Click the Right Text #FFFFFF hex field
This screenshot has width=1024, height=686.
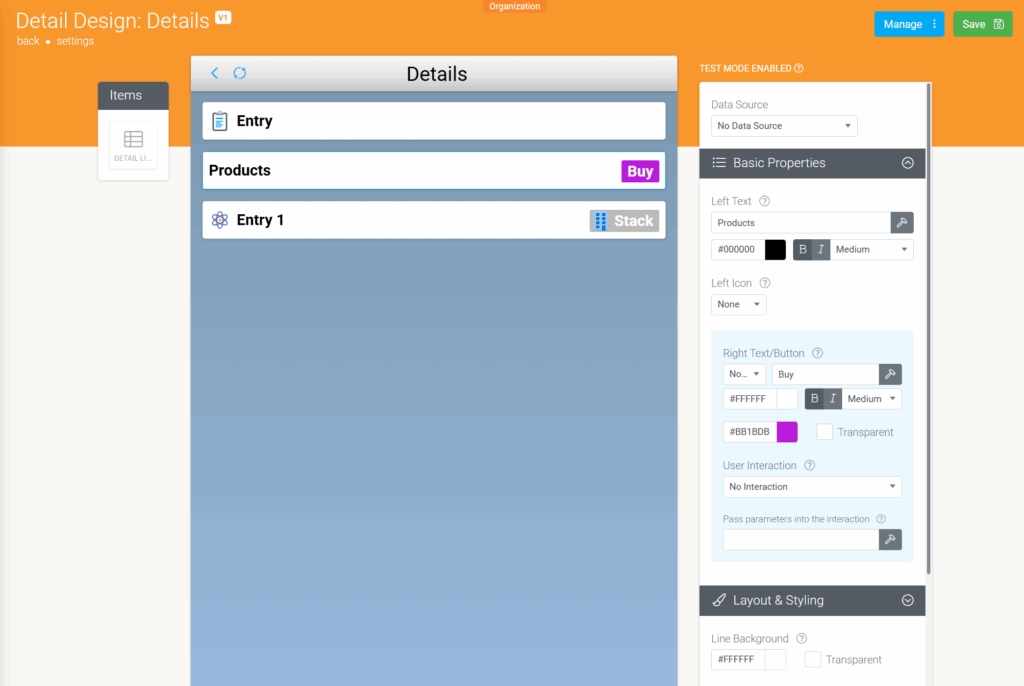tap(750, 399)
